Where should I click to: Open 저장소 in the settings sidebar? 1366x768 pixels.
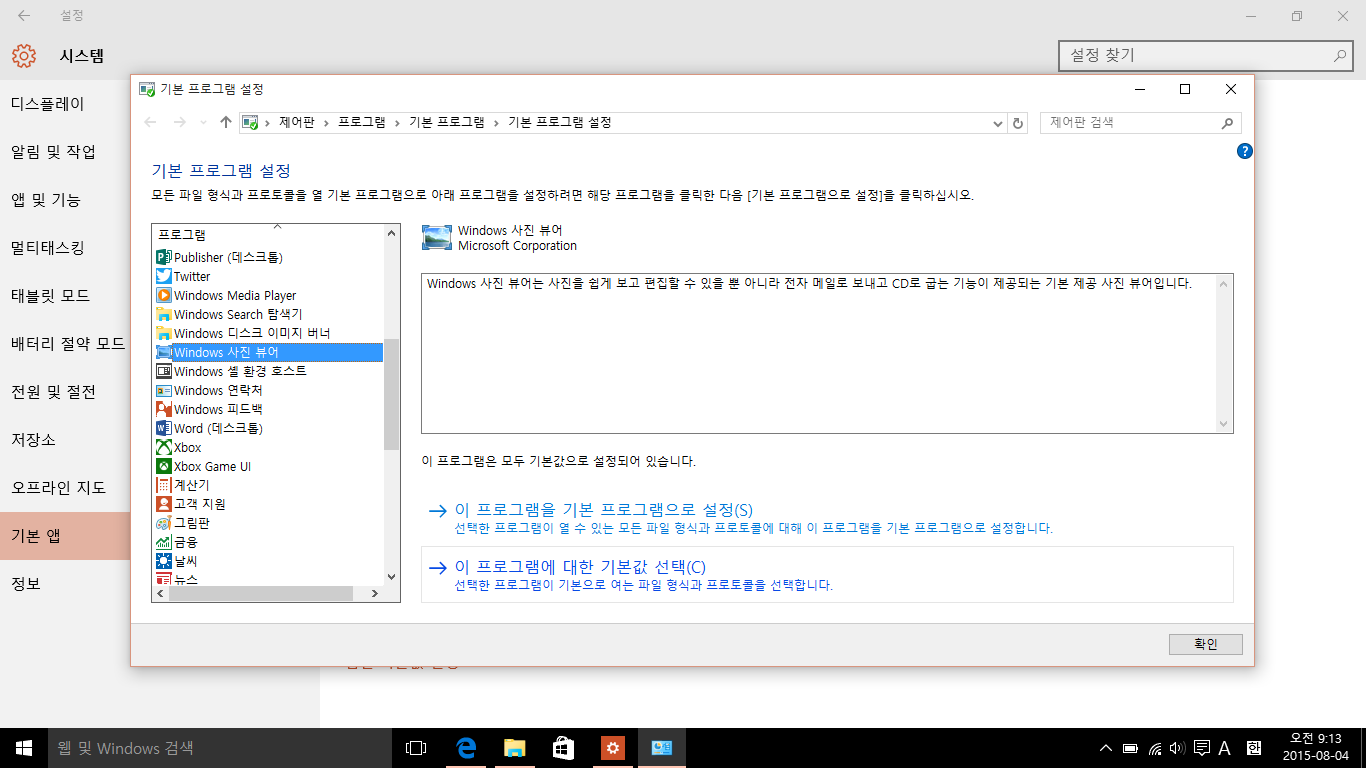[34, 440]
